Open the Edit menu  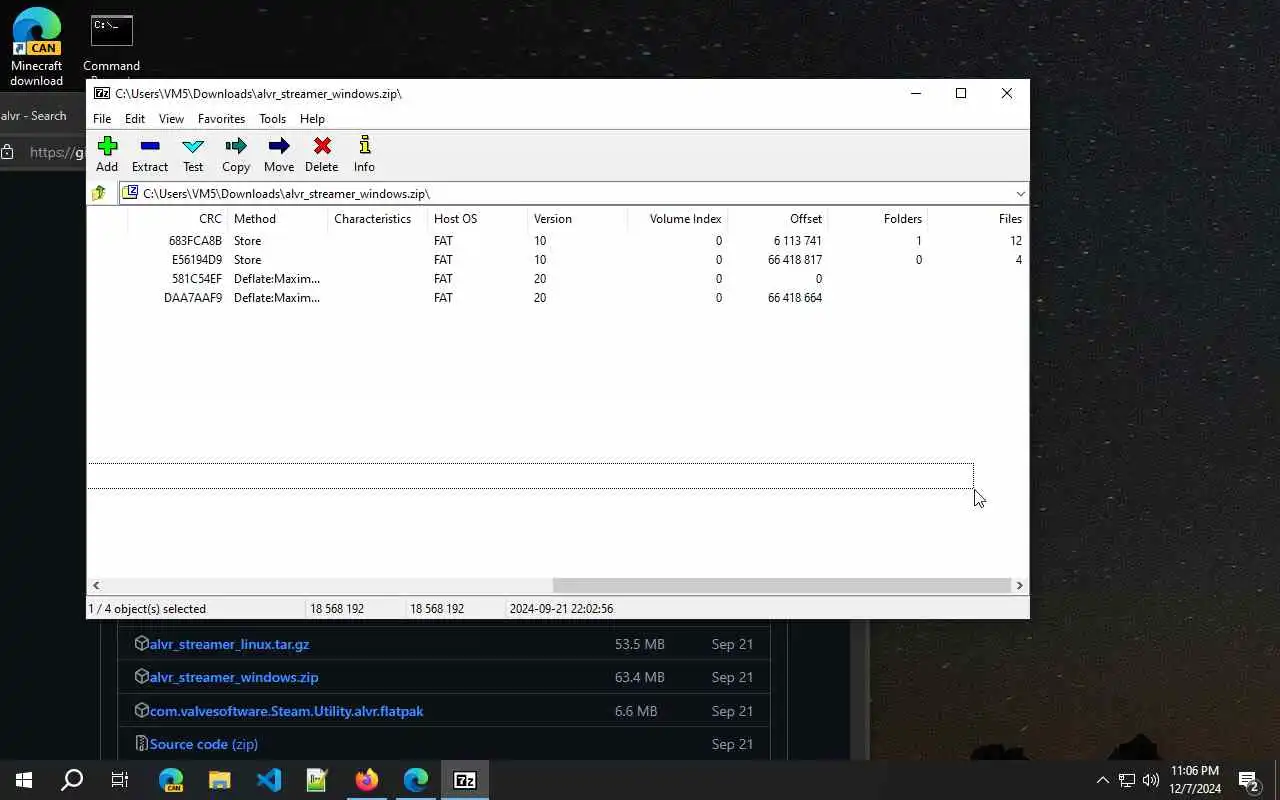135,118
